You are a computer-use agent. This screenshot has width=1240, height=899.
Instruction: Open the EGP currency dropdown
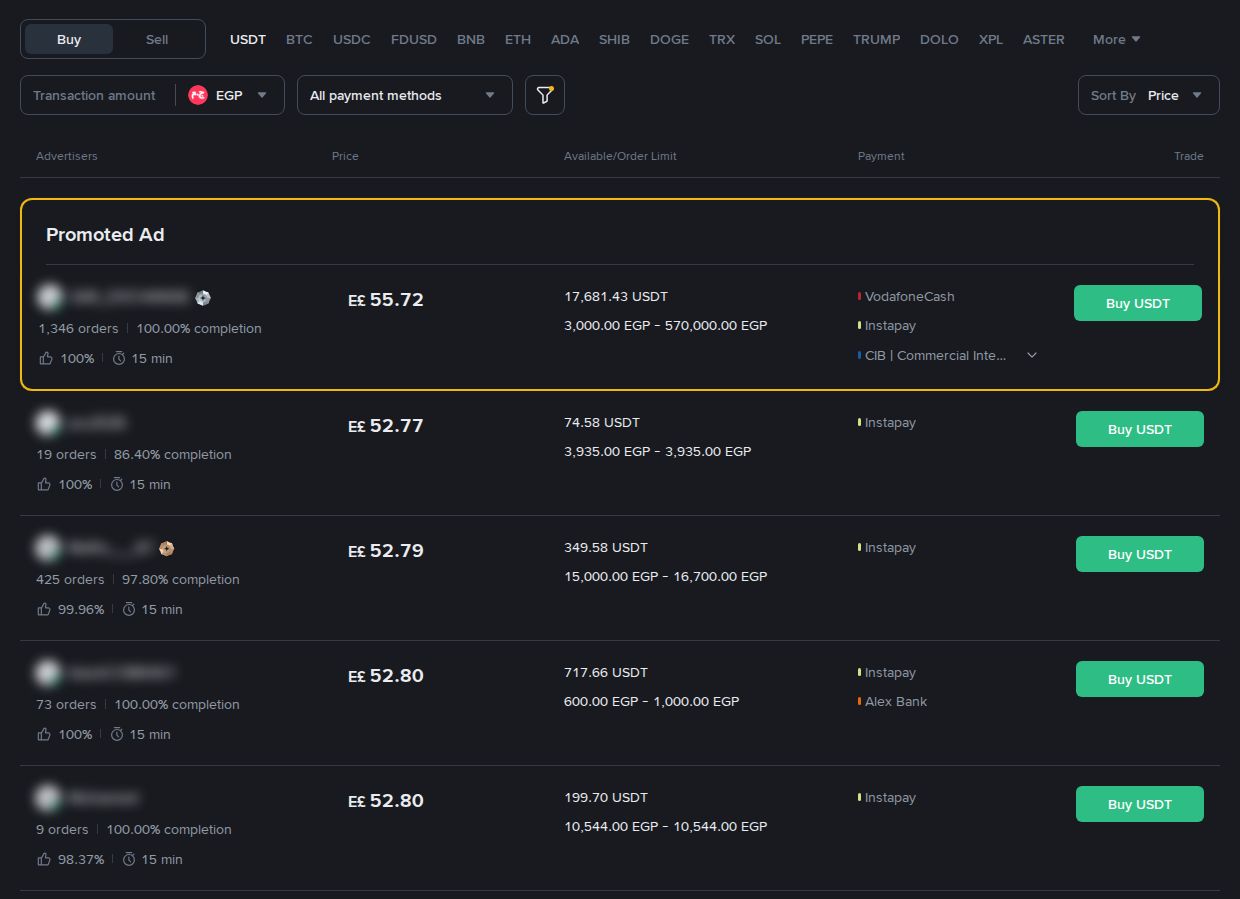(x=229, y=95)
